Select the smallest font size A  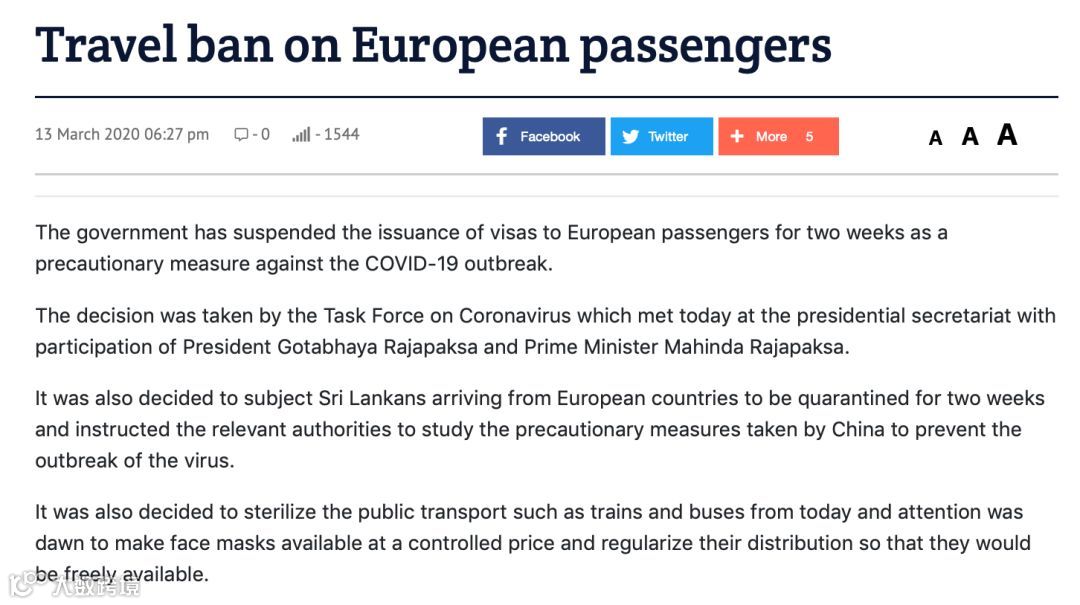pyautogui.click(x=935, y=139)
